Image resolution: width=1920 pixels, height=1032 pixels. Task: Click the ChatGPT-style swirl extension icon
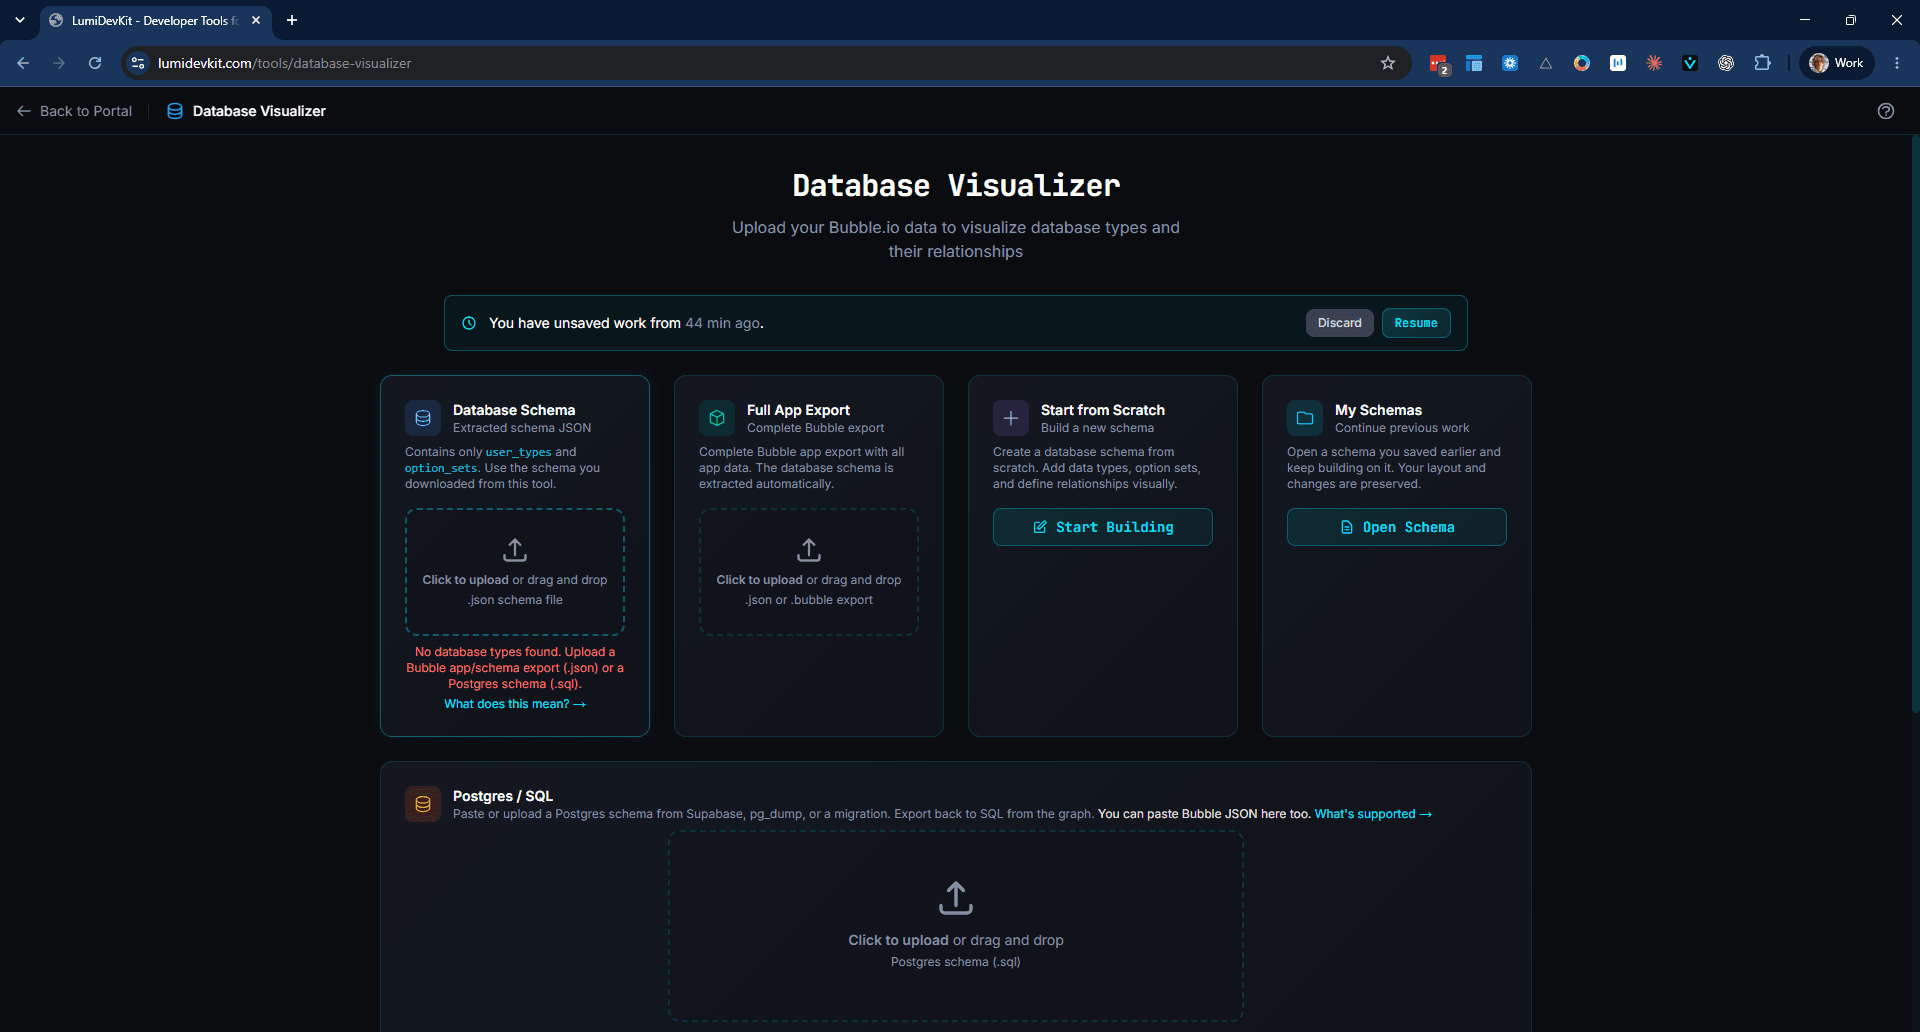[x=1726, y=63]
